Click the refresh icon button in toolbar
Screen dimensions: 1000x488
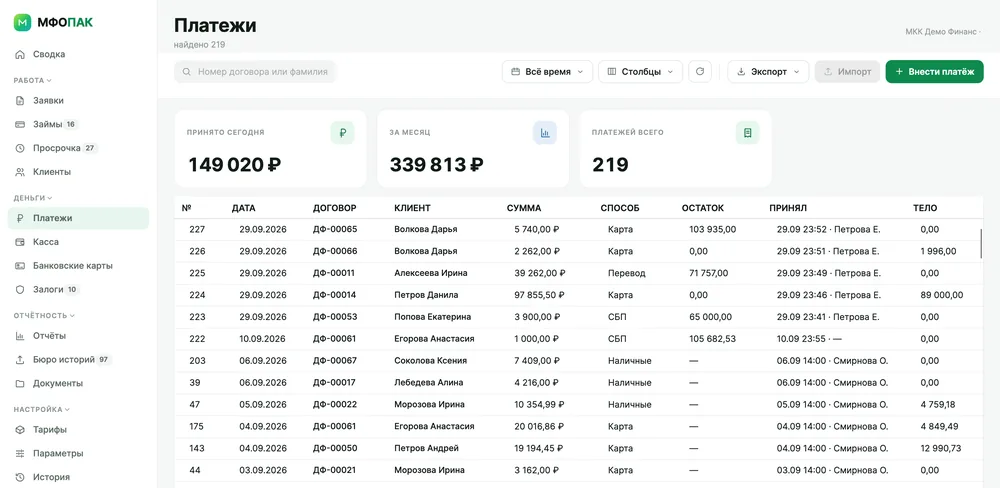tap(700, 71)
